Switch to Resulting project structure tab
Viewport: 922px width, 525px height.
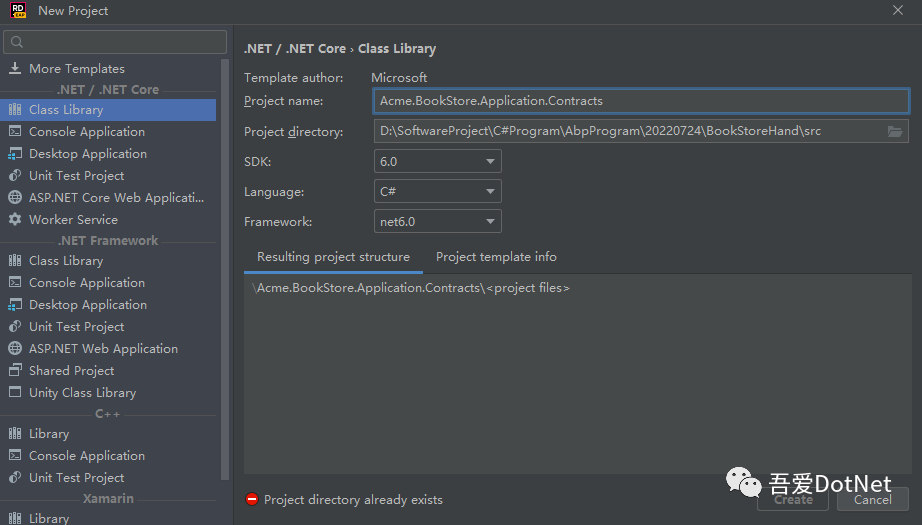point(333,257)
